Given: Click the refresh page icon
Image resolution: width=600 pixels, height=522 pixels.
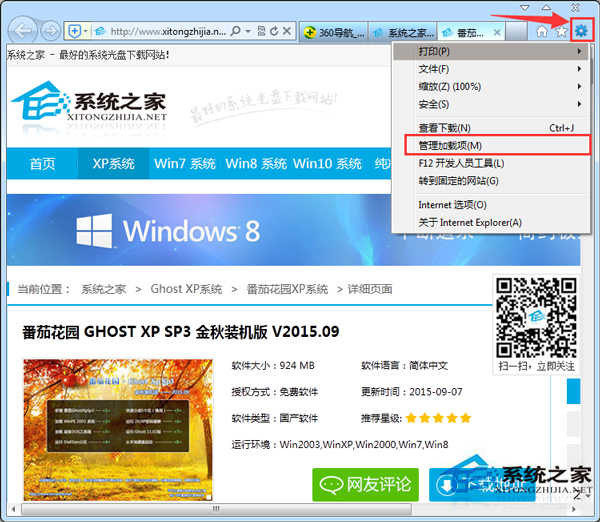Looking at the screenshot, I should [x=274, y=31].
